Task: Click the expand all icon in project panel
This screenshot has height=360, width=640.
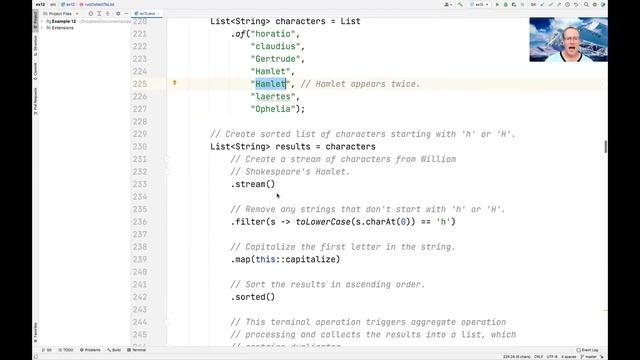Action: [99, 14]
